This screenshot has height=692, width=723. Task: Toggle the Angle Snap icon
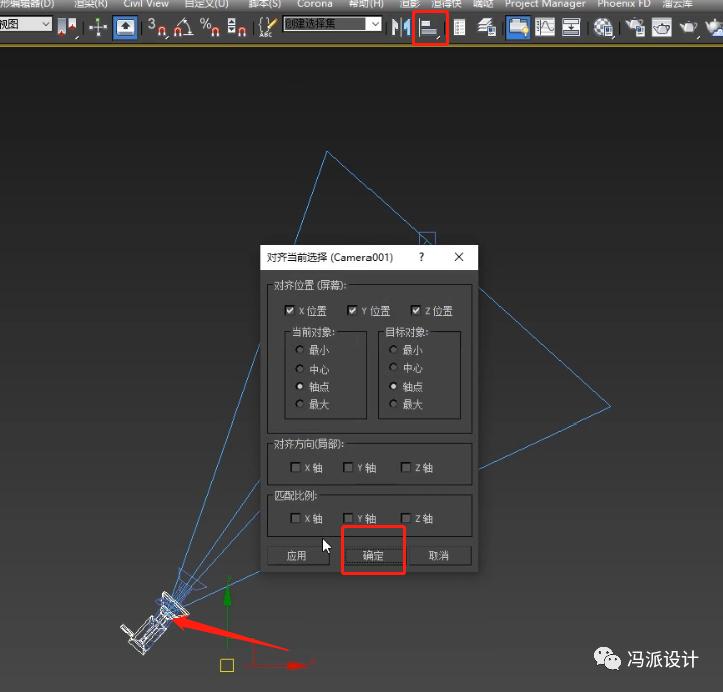[x=184, y=27]
